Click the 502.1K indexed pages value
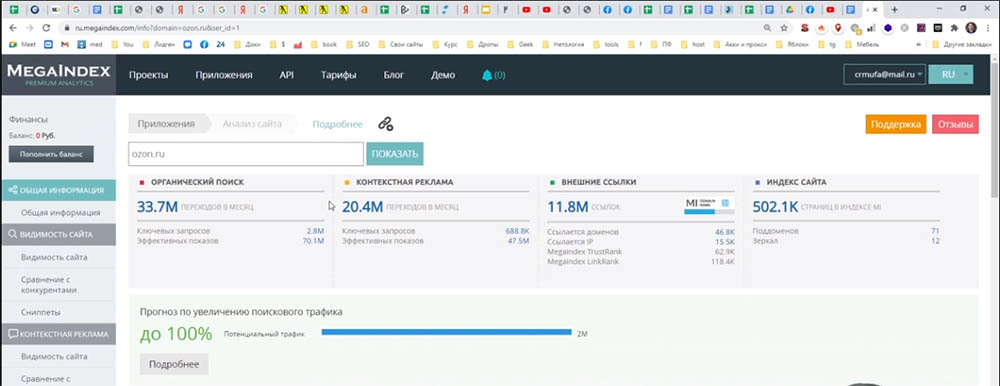Viewport: 1000px width, 386px height. click(776, 207)
